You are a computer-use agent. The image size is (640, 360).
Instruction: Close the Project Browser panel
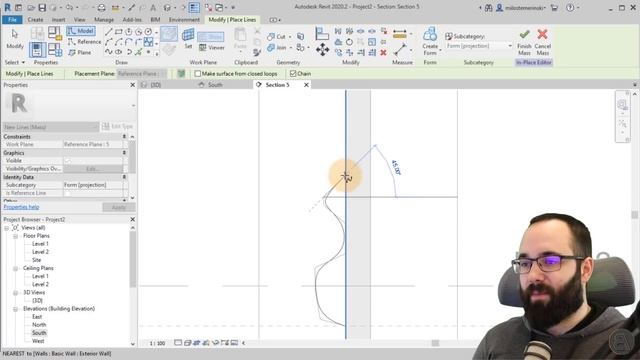click(132, 220)
